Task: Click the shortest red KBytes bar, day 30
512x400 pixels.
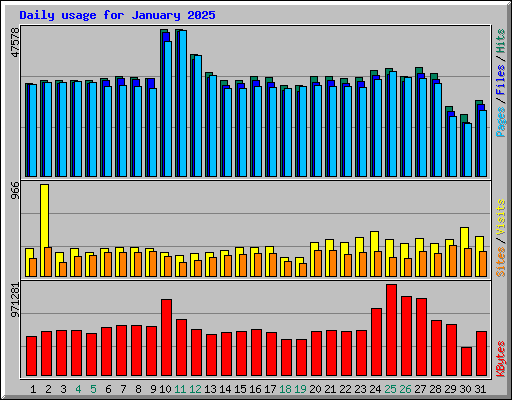Action: pyautogui.click(x=466, y=362)
